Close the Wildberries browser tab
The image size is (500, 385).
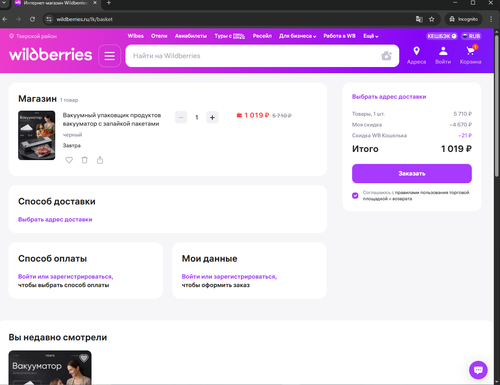tap(95, 3)
